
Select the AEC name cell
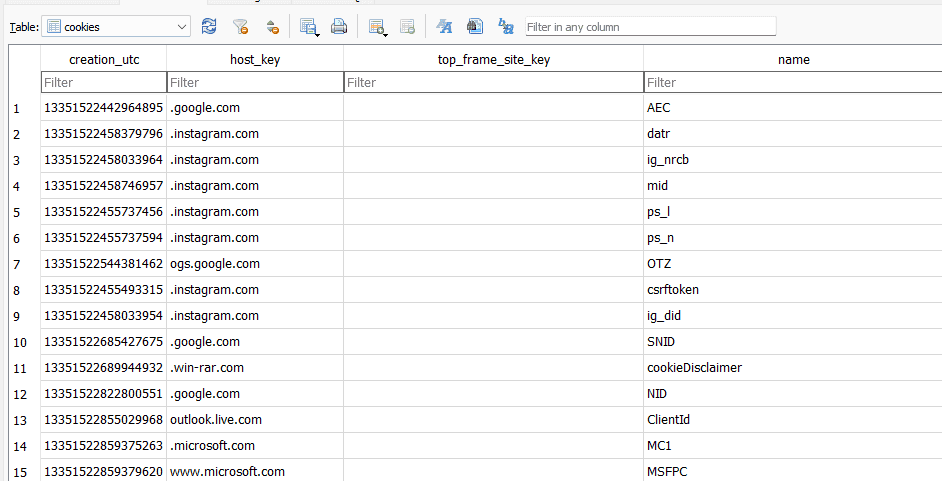(x=793, y=108)
